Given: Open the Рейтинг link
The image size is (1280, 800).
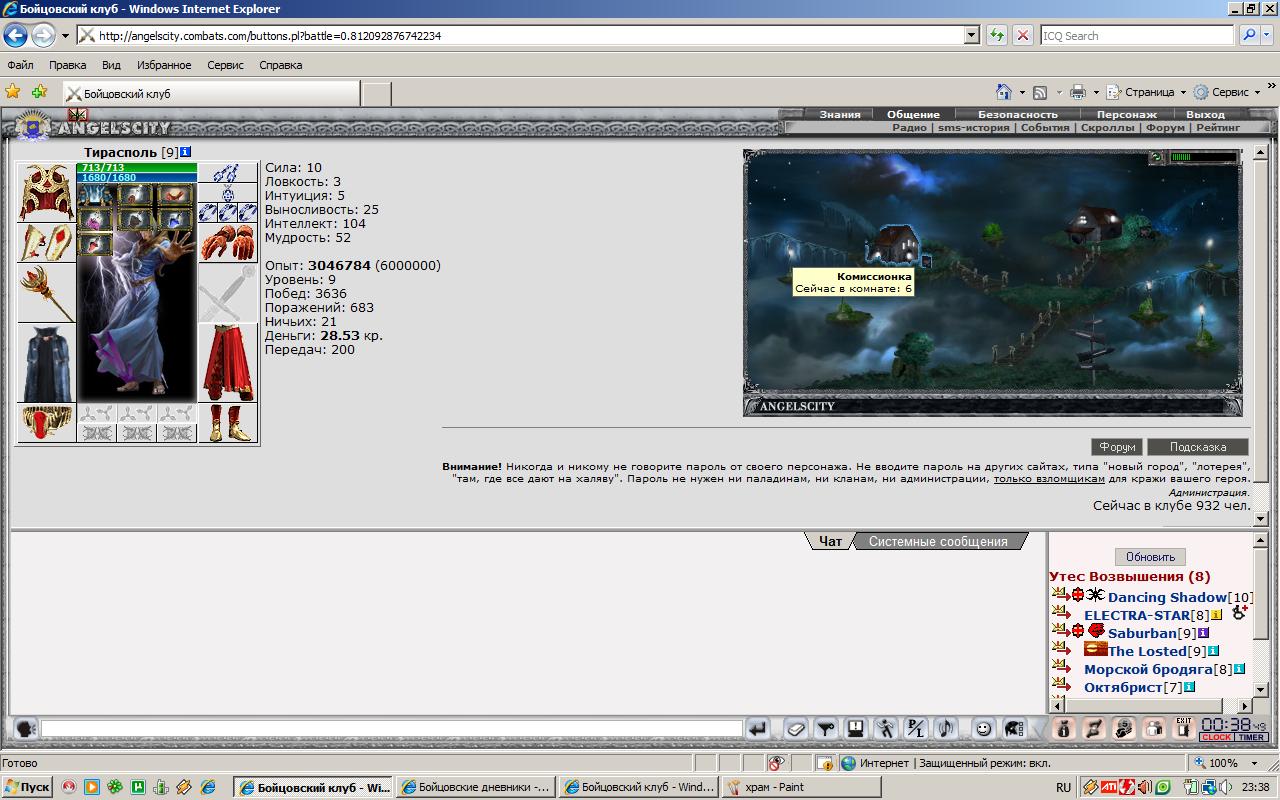Looking at the screenshot, I should [x=1218, y=128].
